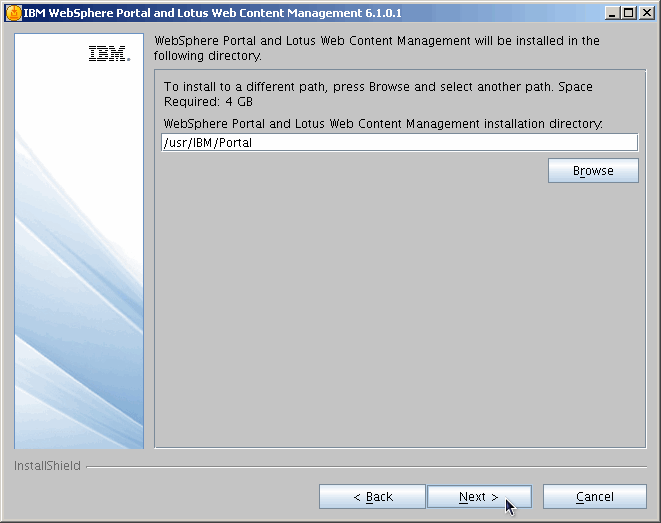Click the /usr/IBM/Portal path text
This screenshot has width=661, height=523.
point(208,143)
